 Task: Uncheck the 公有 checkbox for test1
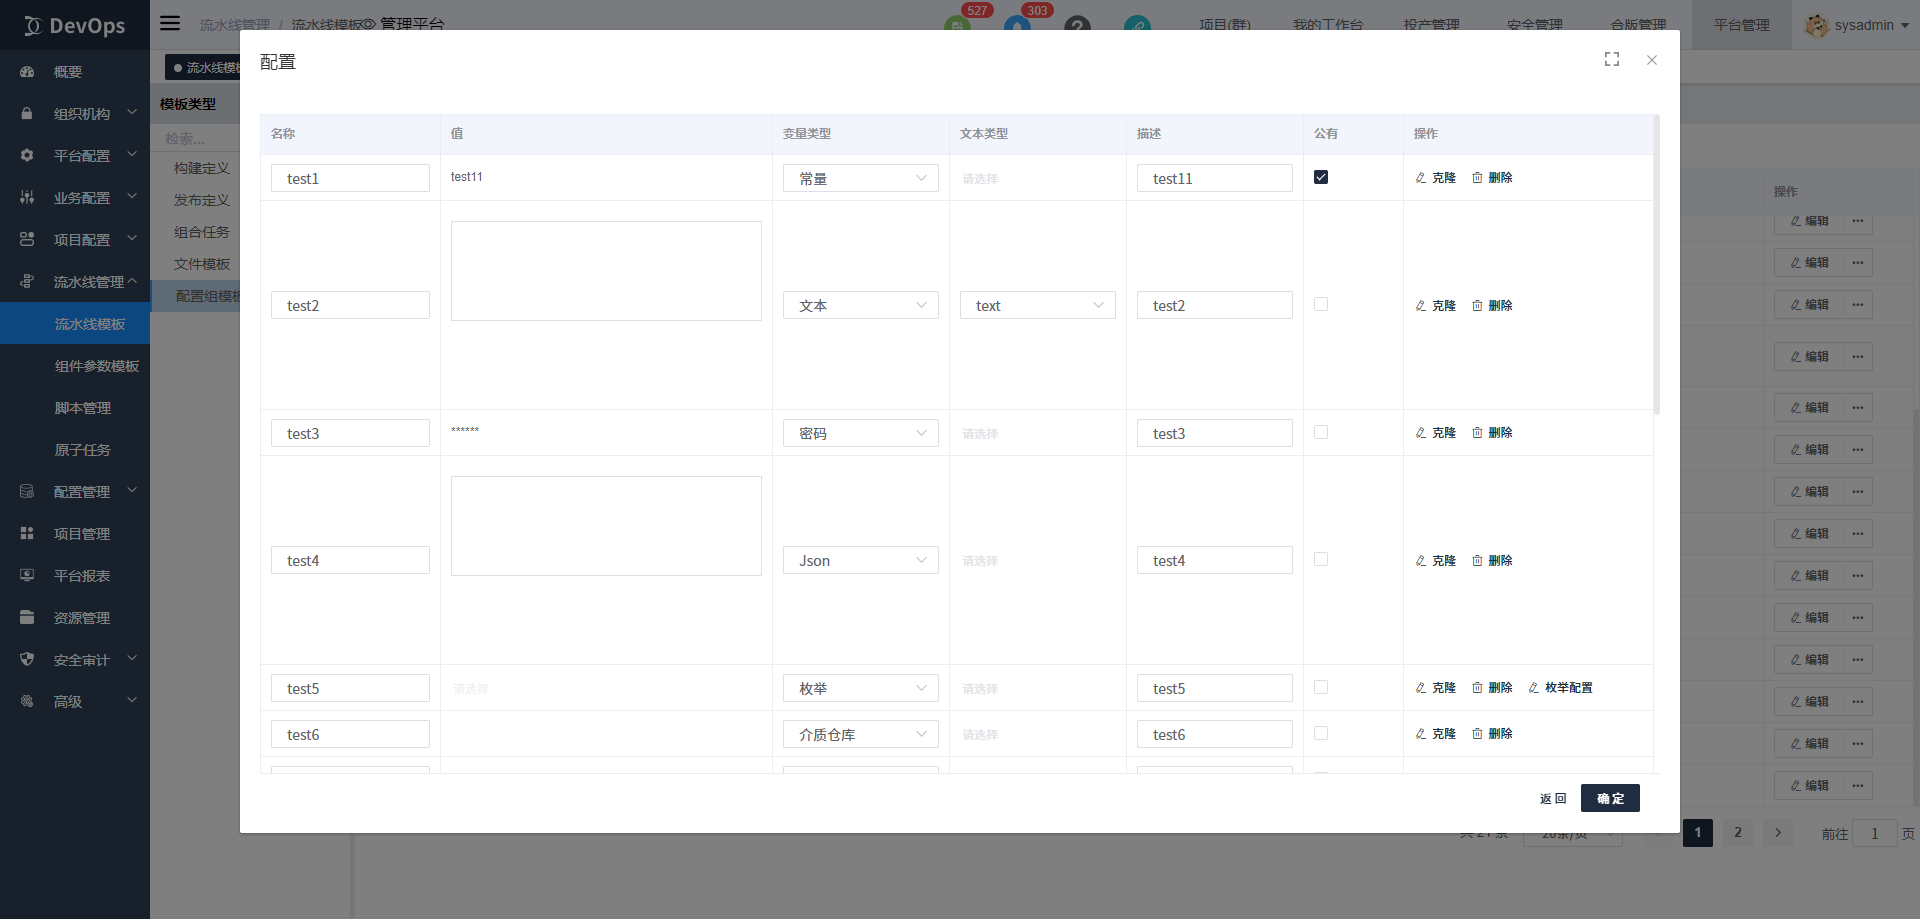1321,177
